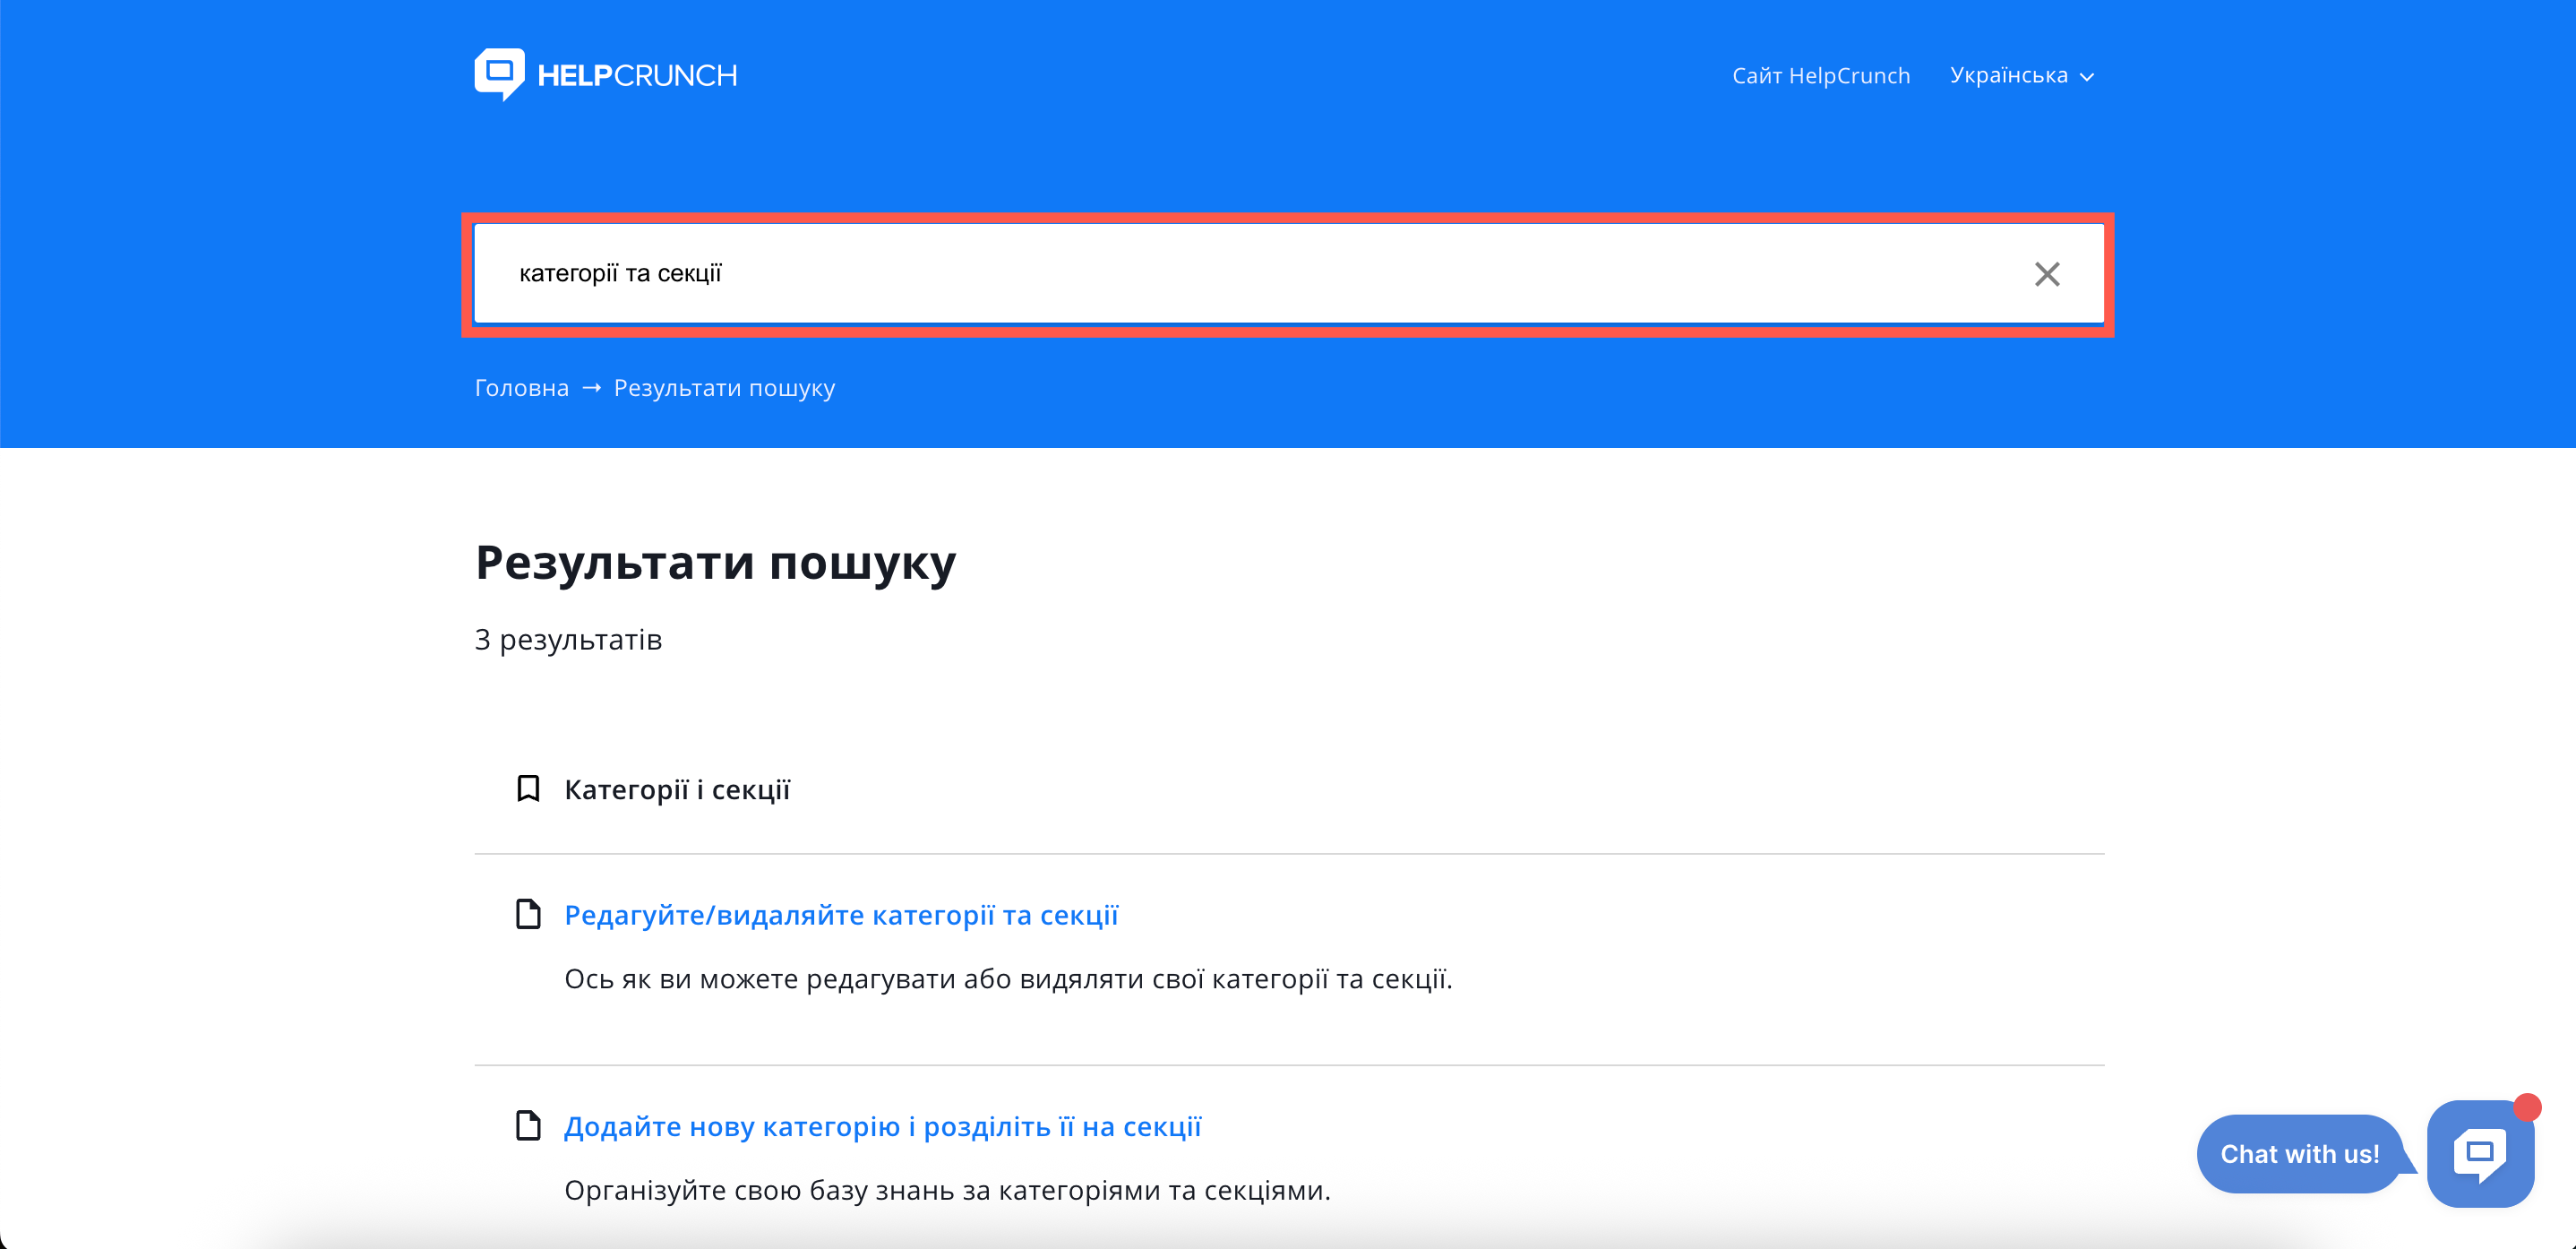This screenshot has width=2576, height=1249.
Task: Click the Chat with us! bubble
Action: [2299, 1154]
